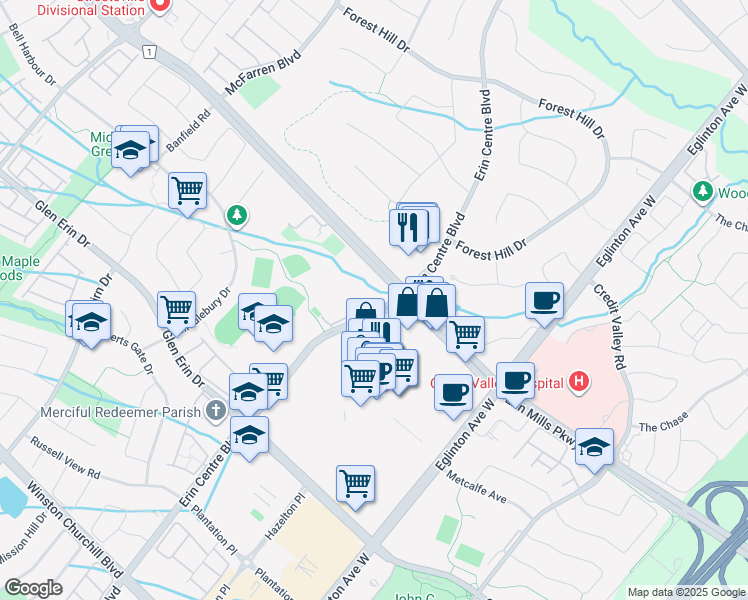Click the green tree pin at the right edge
The image size is (748, 600).
703,192
